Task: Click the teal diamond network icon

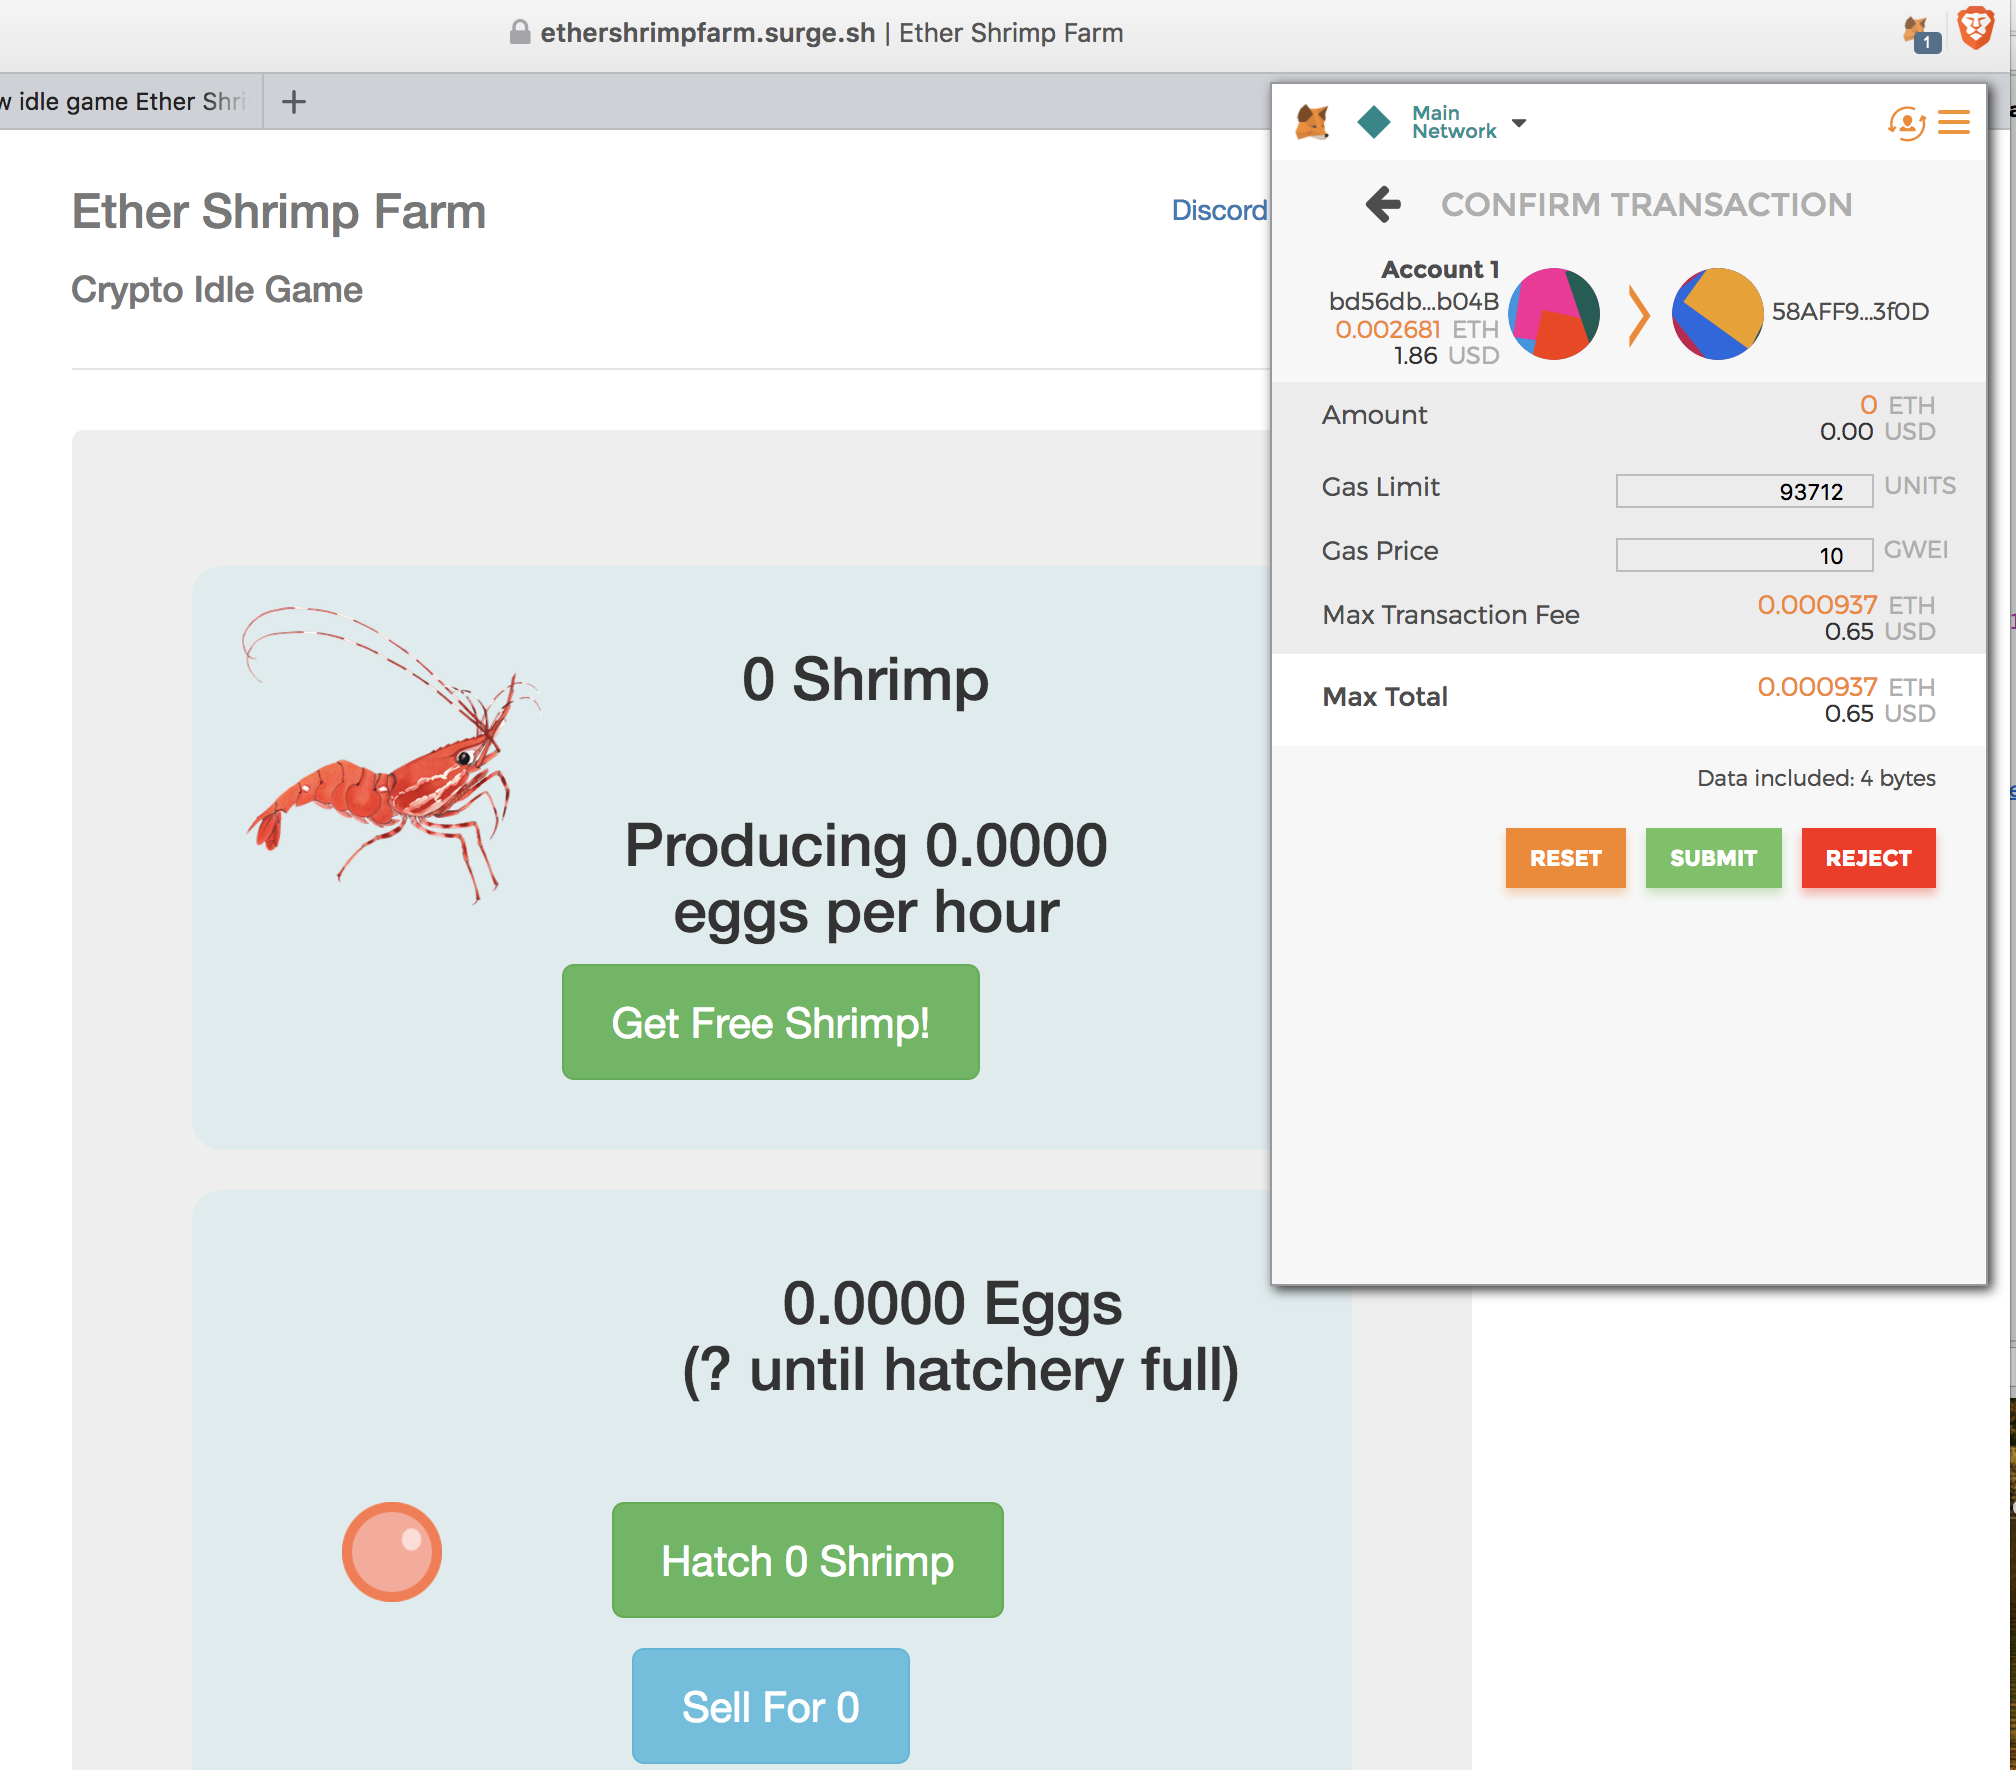Action: point(1374,122)
